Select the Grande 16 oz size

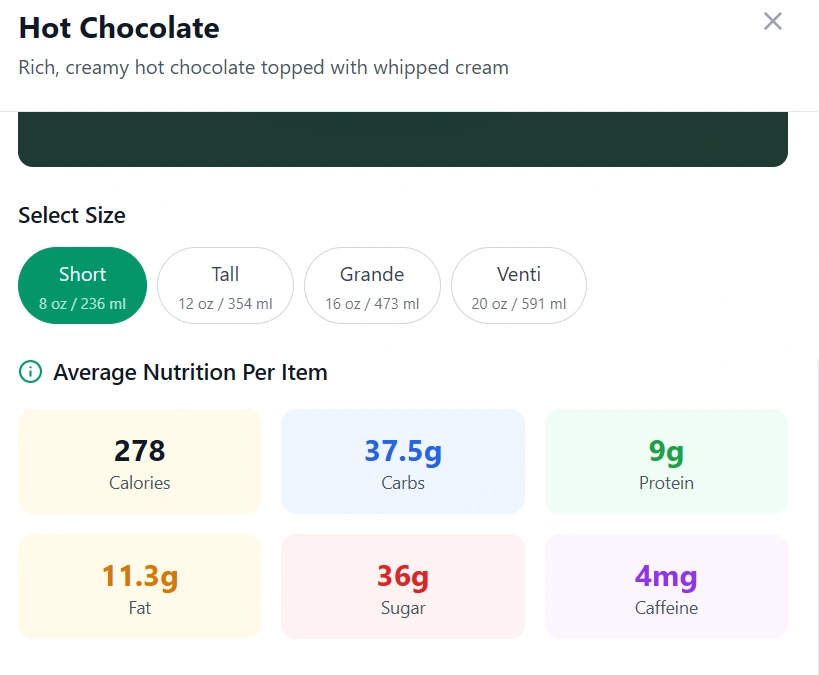[372, 285]
